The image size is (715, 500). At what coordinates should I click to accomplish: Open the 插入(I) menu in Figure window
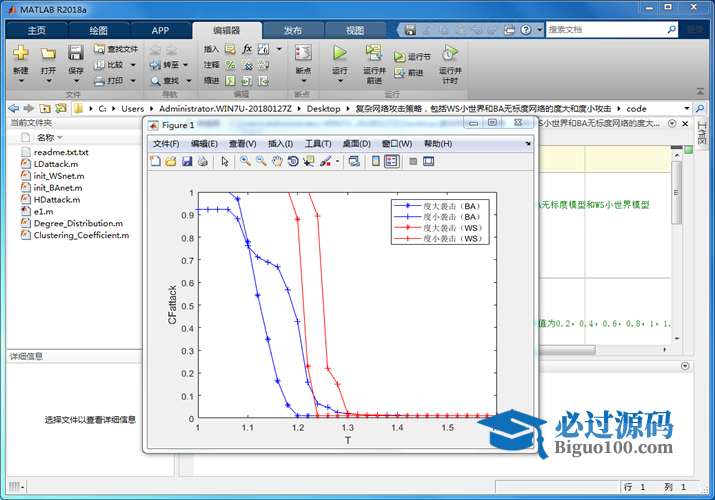pyautogui.click(x=280, y=144)
